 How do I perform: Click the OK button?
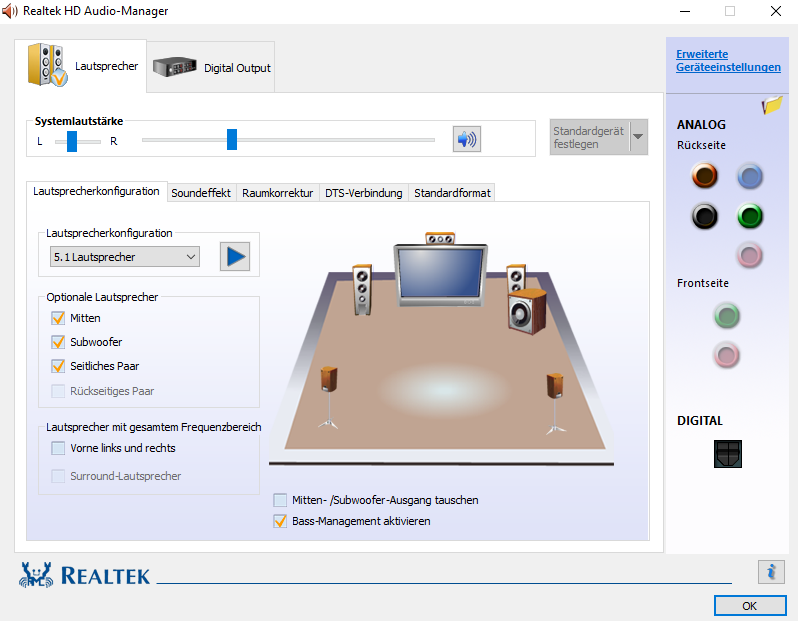point(750,606)
